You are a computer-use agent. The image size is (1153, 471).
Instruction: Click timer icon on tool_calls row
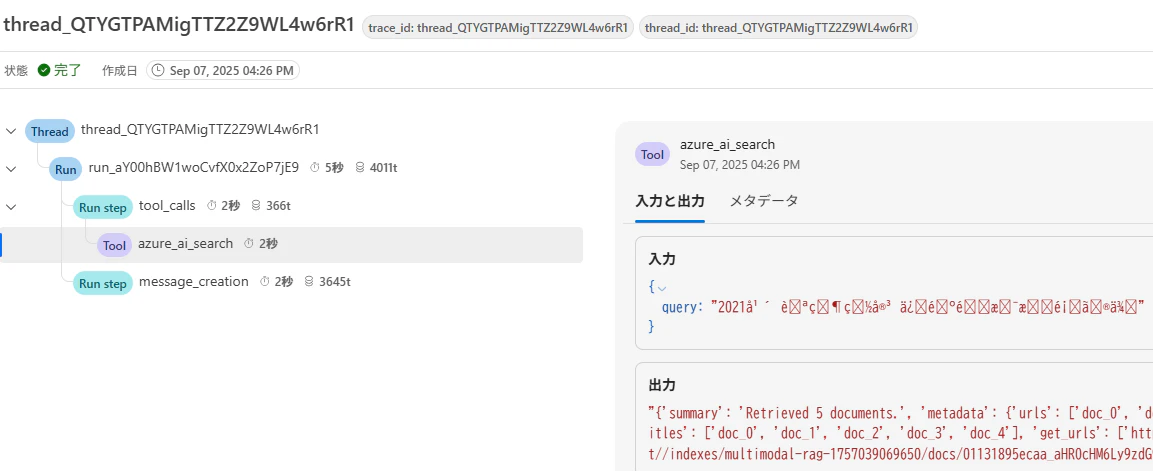coord(211,206)
